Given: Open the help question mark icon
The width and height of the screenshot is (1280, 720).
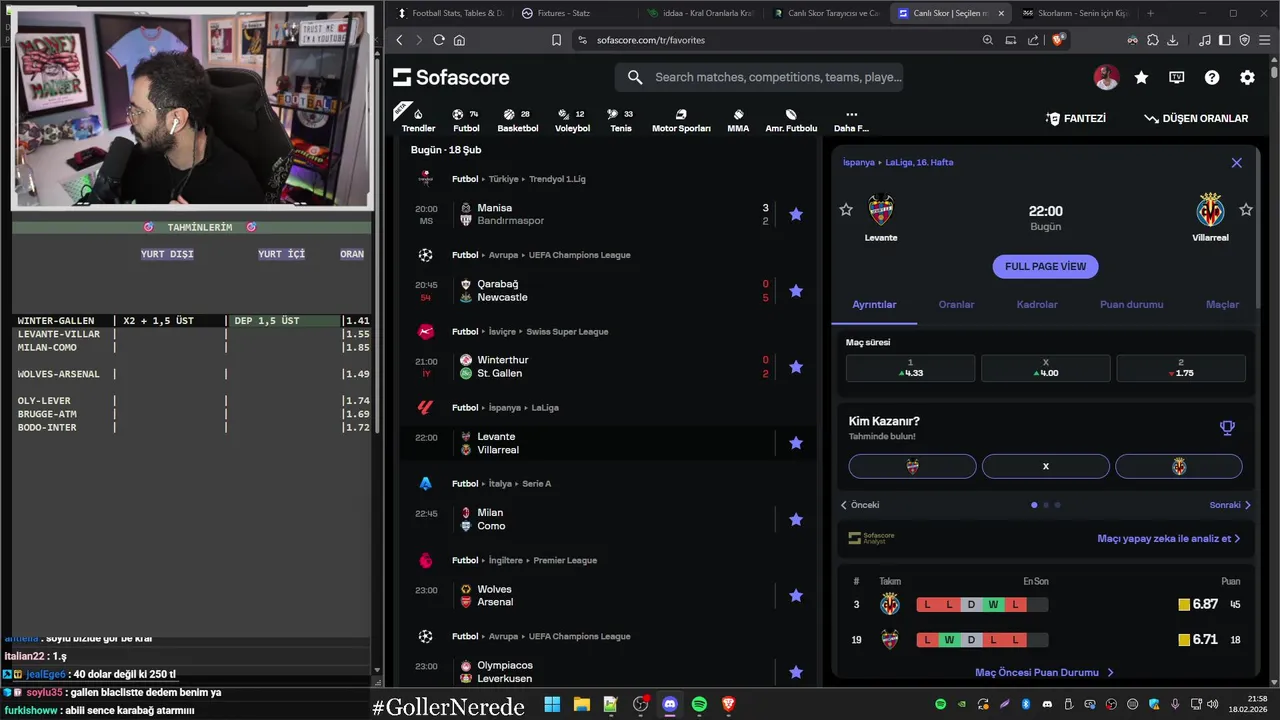Looking at the screenshot, I should 1212,77.
